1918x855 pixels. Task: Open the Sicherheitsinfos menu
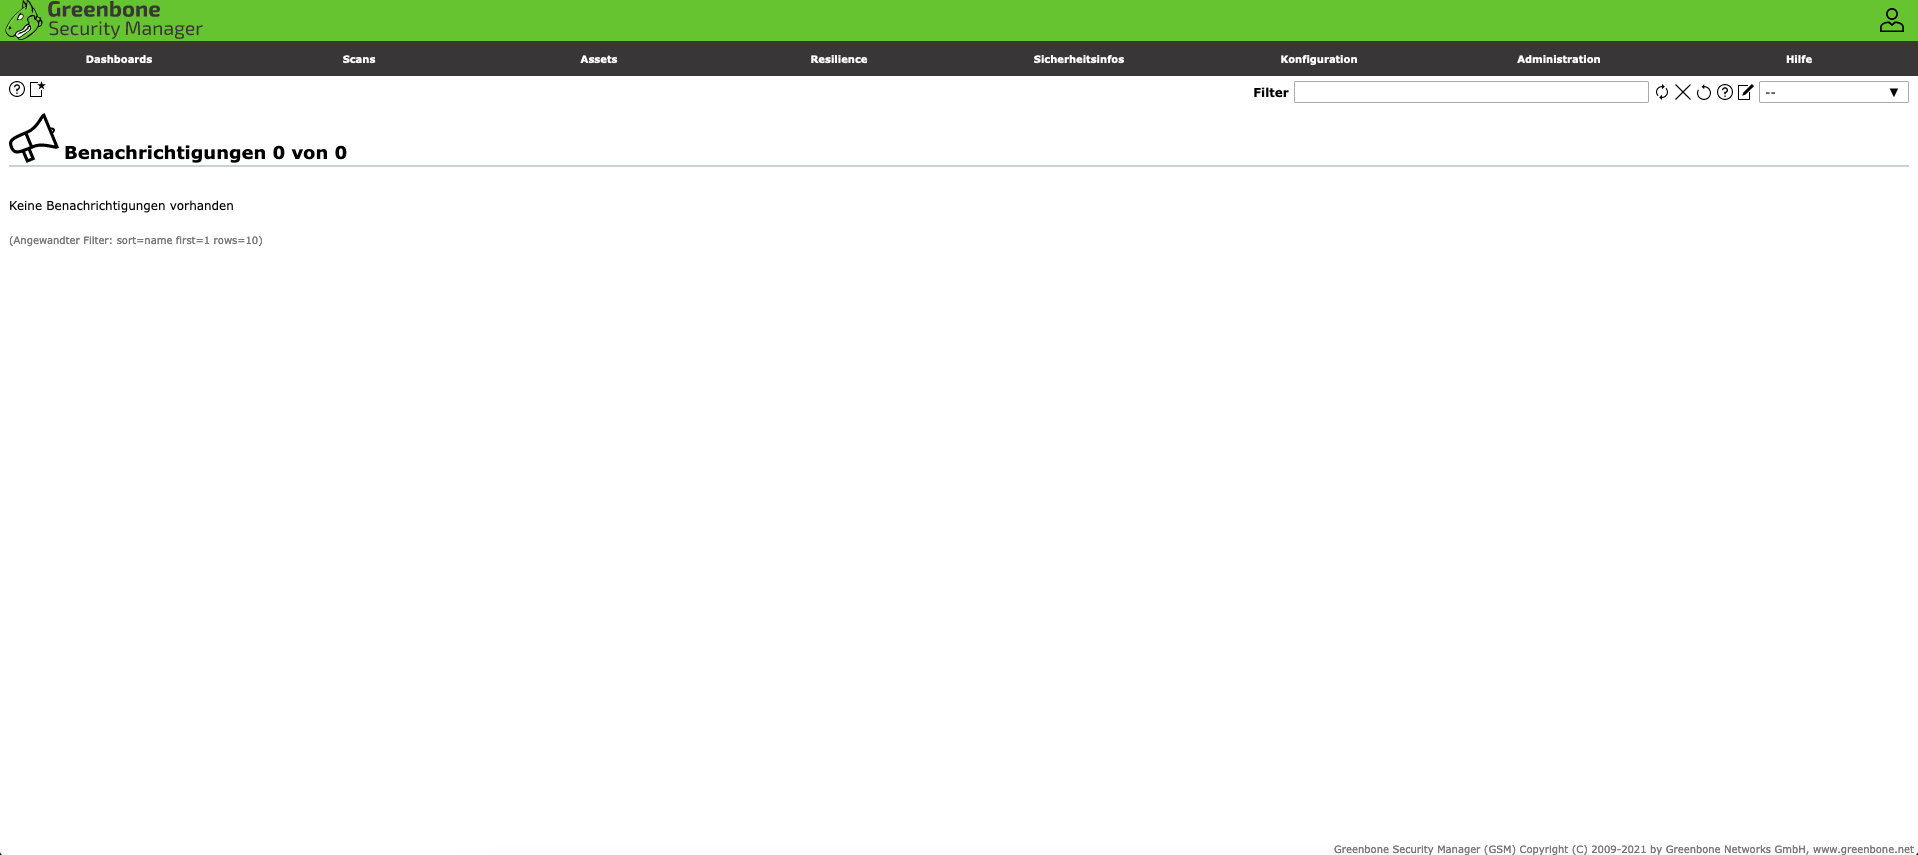pyautogui.click(x=1079, y=59)
